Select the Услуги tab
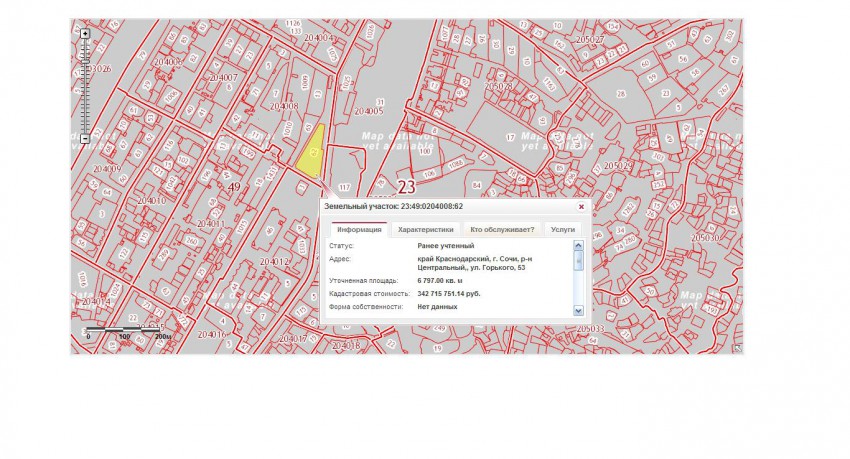This screenshot has height=459, width=850. tap(563, 229)
